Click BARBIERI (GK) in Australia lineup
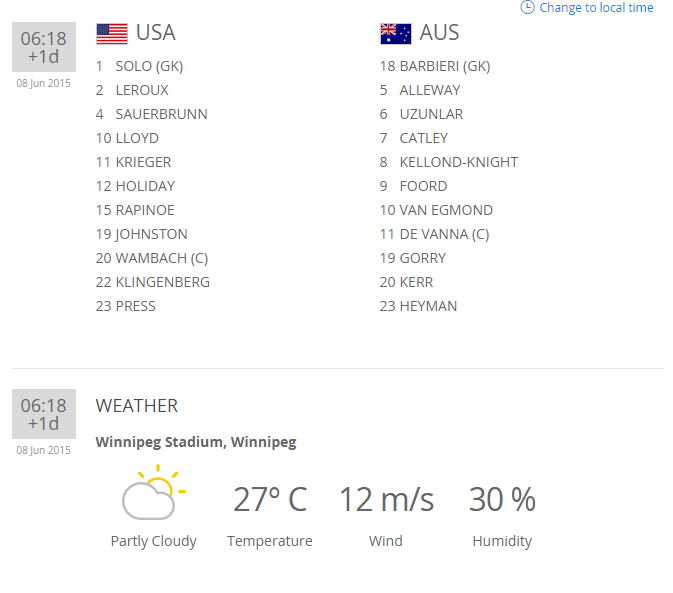Viewport: 673px width, 593px height. (444, 66)
